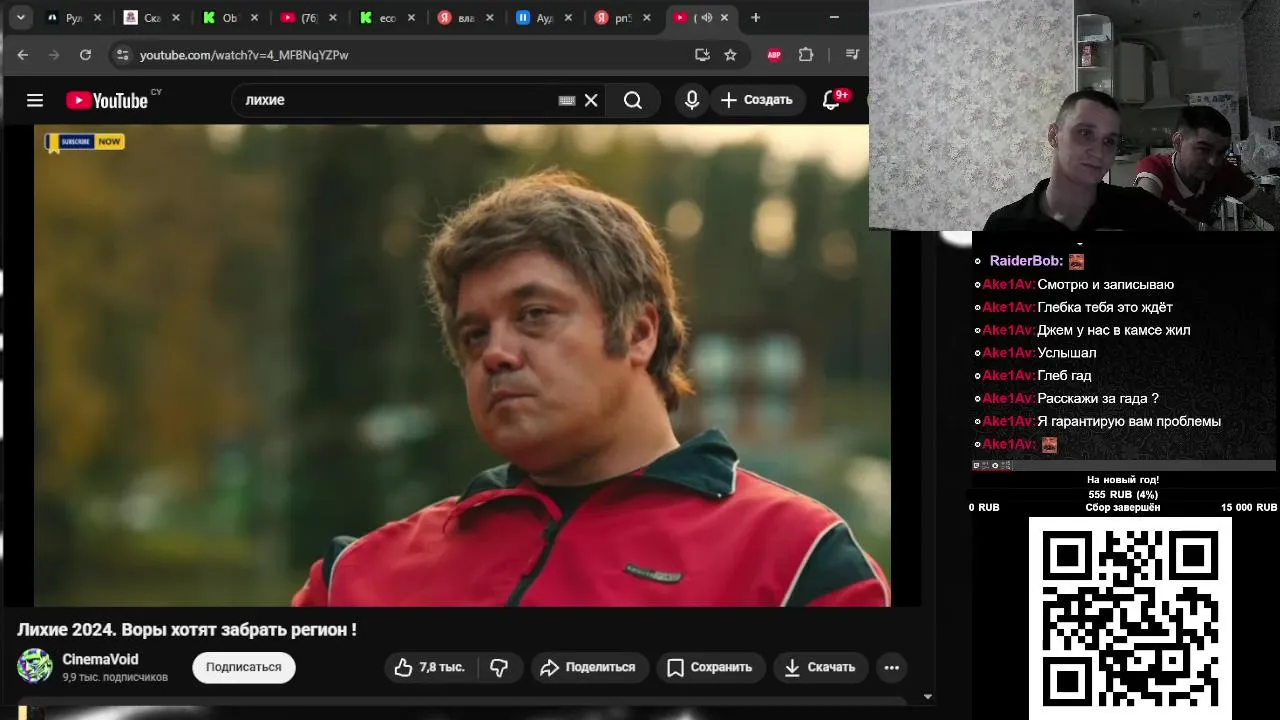This screenshot has width=1280, height=720.
Task: Open the YouTube hamburger guide menu
Action: pos(35,100)
